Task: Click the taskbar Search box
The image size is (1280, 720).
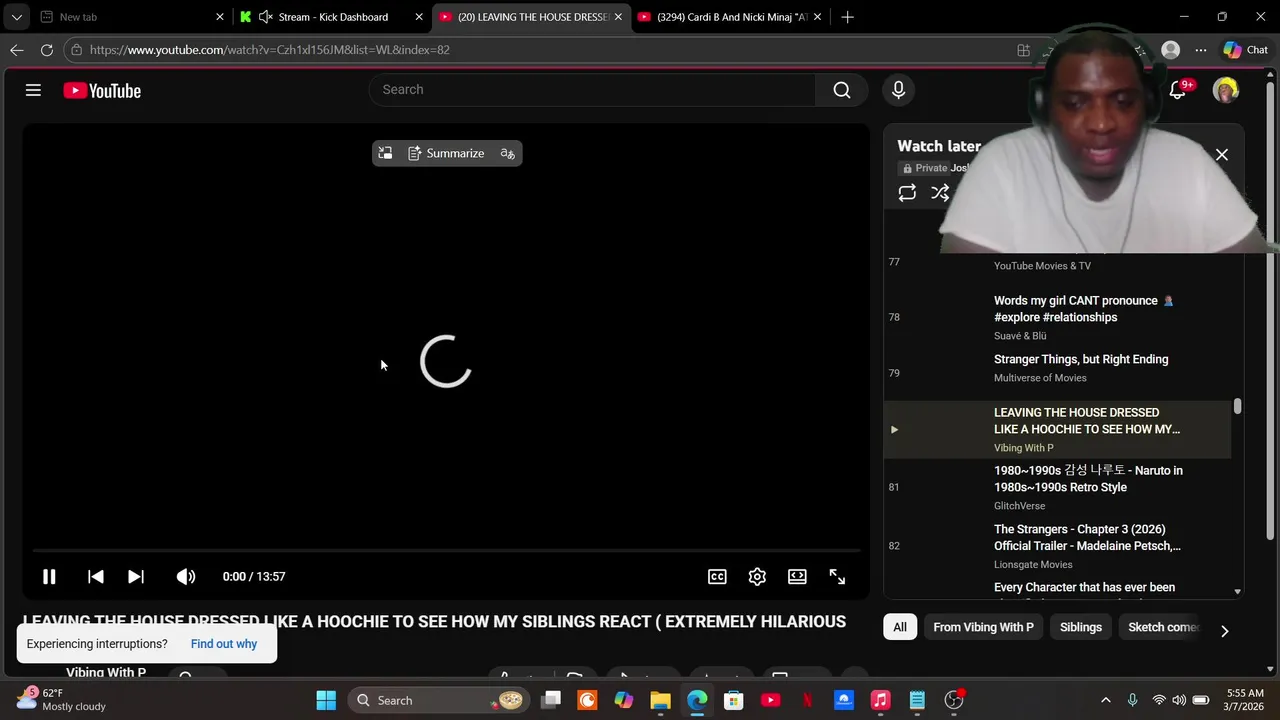Action: [440, 700]
